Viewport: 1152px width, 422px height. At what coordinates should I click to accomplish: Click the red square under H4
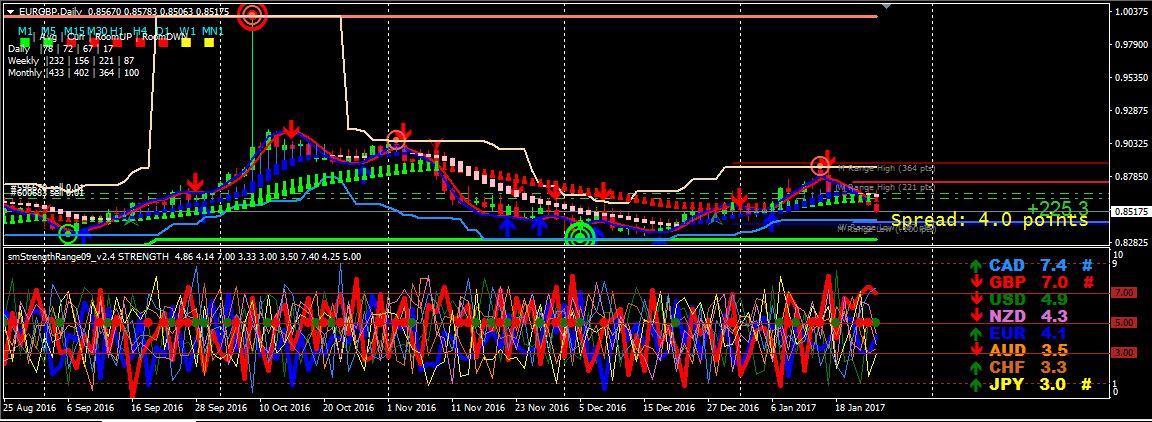140,43
